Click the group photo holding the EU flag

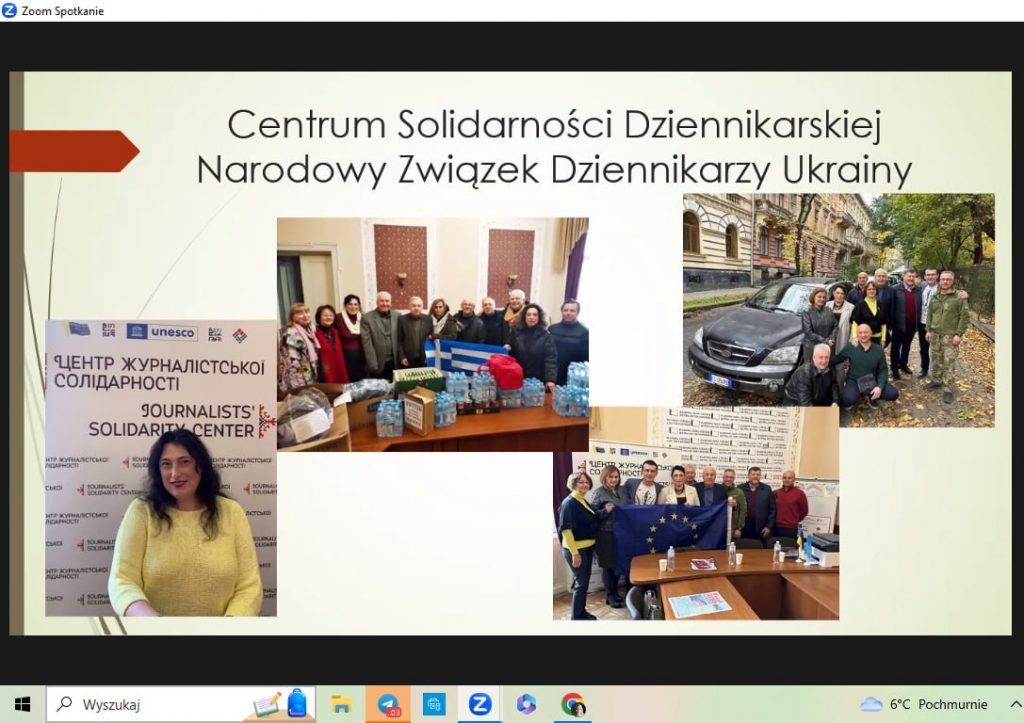coord(696,513)
